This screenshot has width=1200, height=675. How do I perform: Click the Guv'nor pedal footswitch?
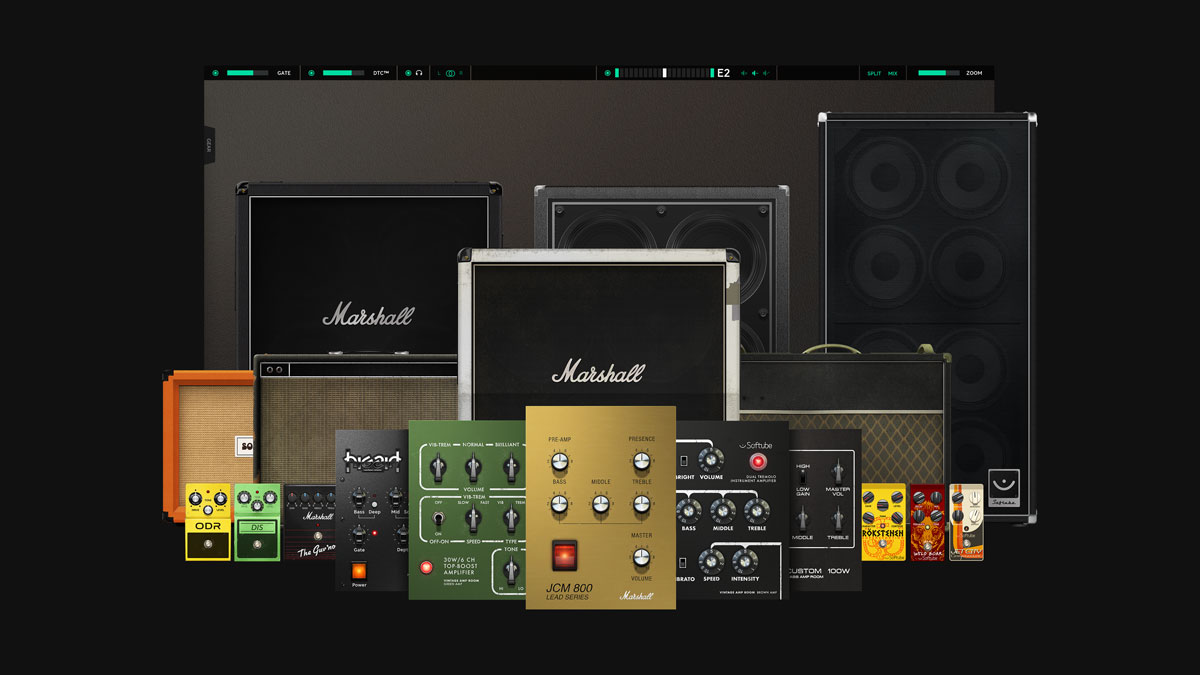[318, 536]
